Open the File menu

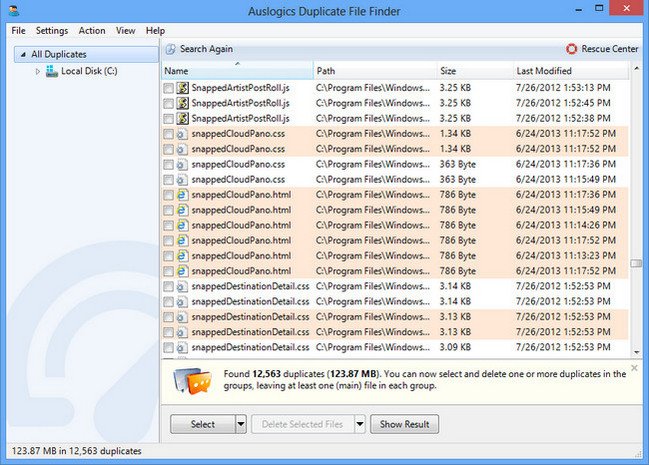pos(18,31)
